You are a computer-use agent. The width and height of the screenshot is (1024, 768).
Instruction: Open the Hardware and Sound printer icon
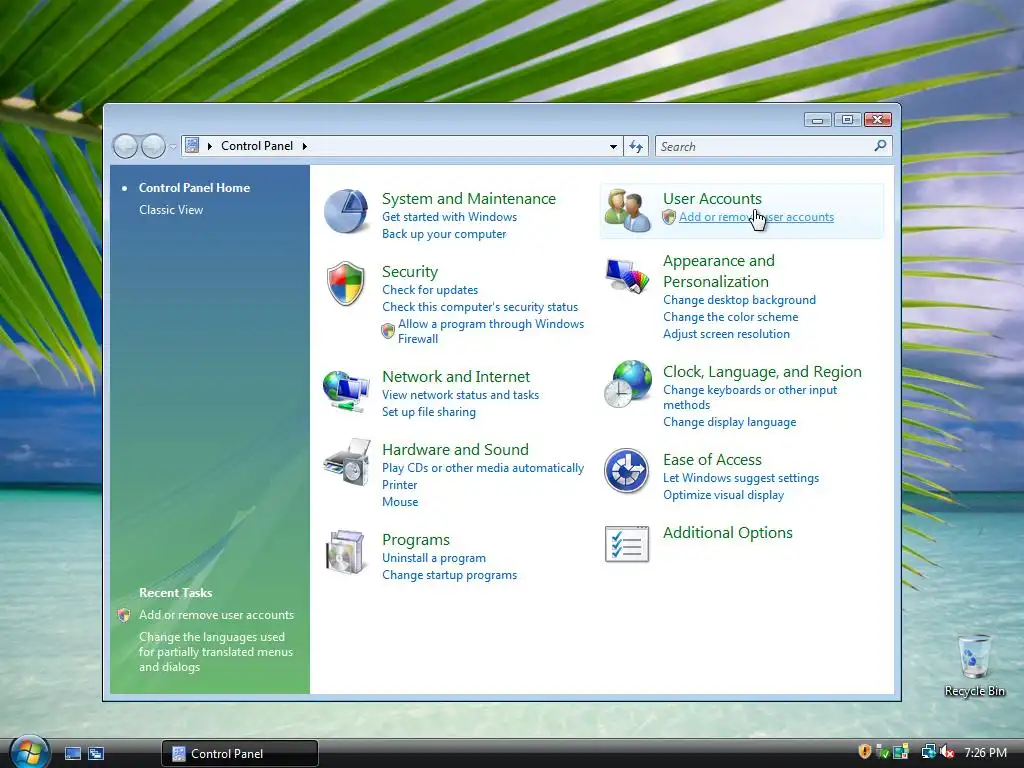point(347,462)
